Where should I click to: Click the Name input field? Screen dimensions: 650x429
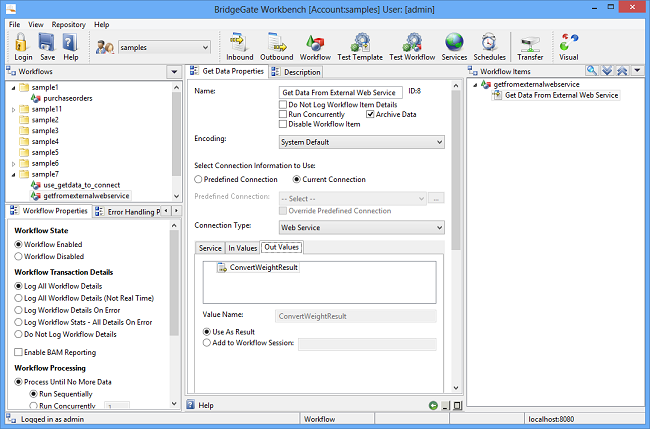click(341, 92)
